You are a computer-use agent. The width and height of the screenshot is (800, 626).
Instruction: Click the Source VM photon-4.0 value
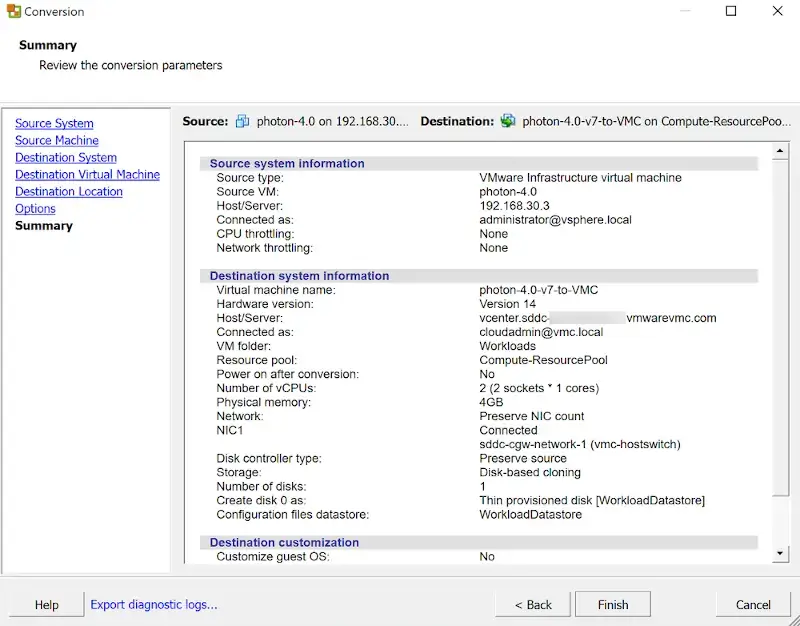coord(508,192)
